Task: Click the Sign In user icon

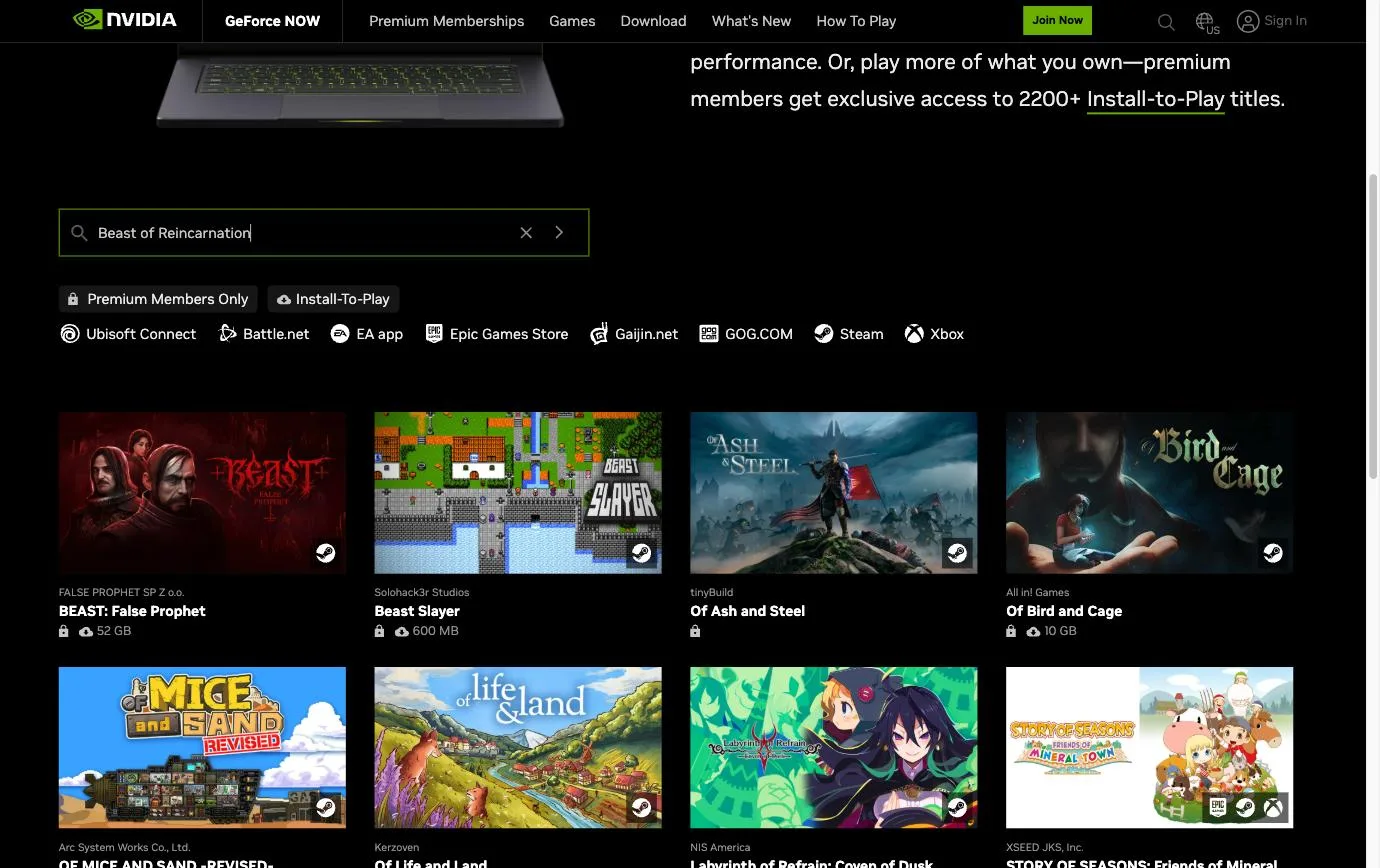Action: [1247, 21]
